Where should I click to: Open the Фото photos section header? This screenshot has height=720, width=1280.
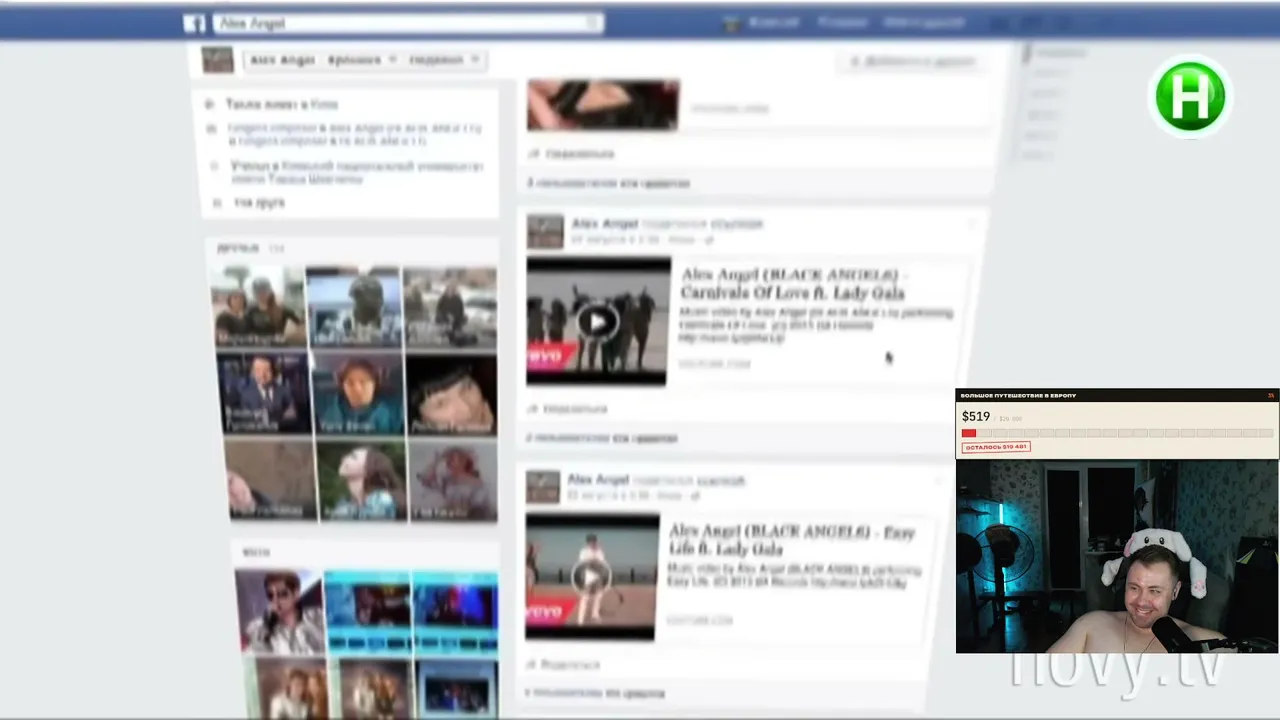tap(255, 552)
